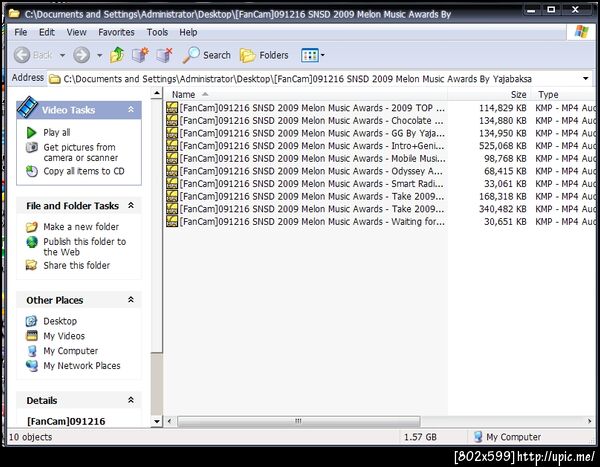600x467 pixels.
Task: Collapse the Video Tasks panel
Action: click(131, 110)
